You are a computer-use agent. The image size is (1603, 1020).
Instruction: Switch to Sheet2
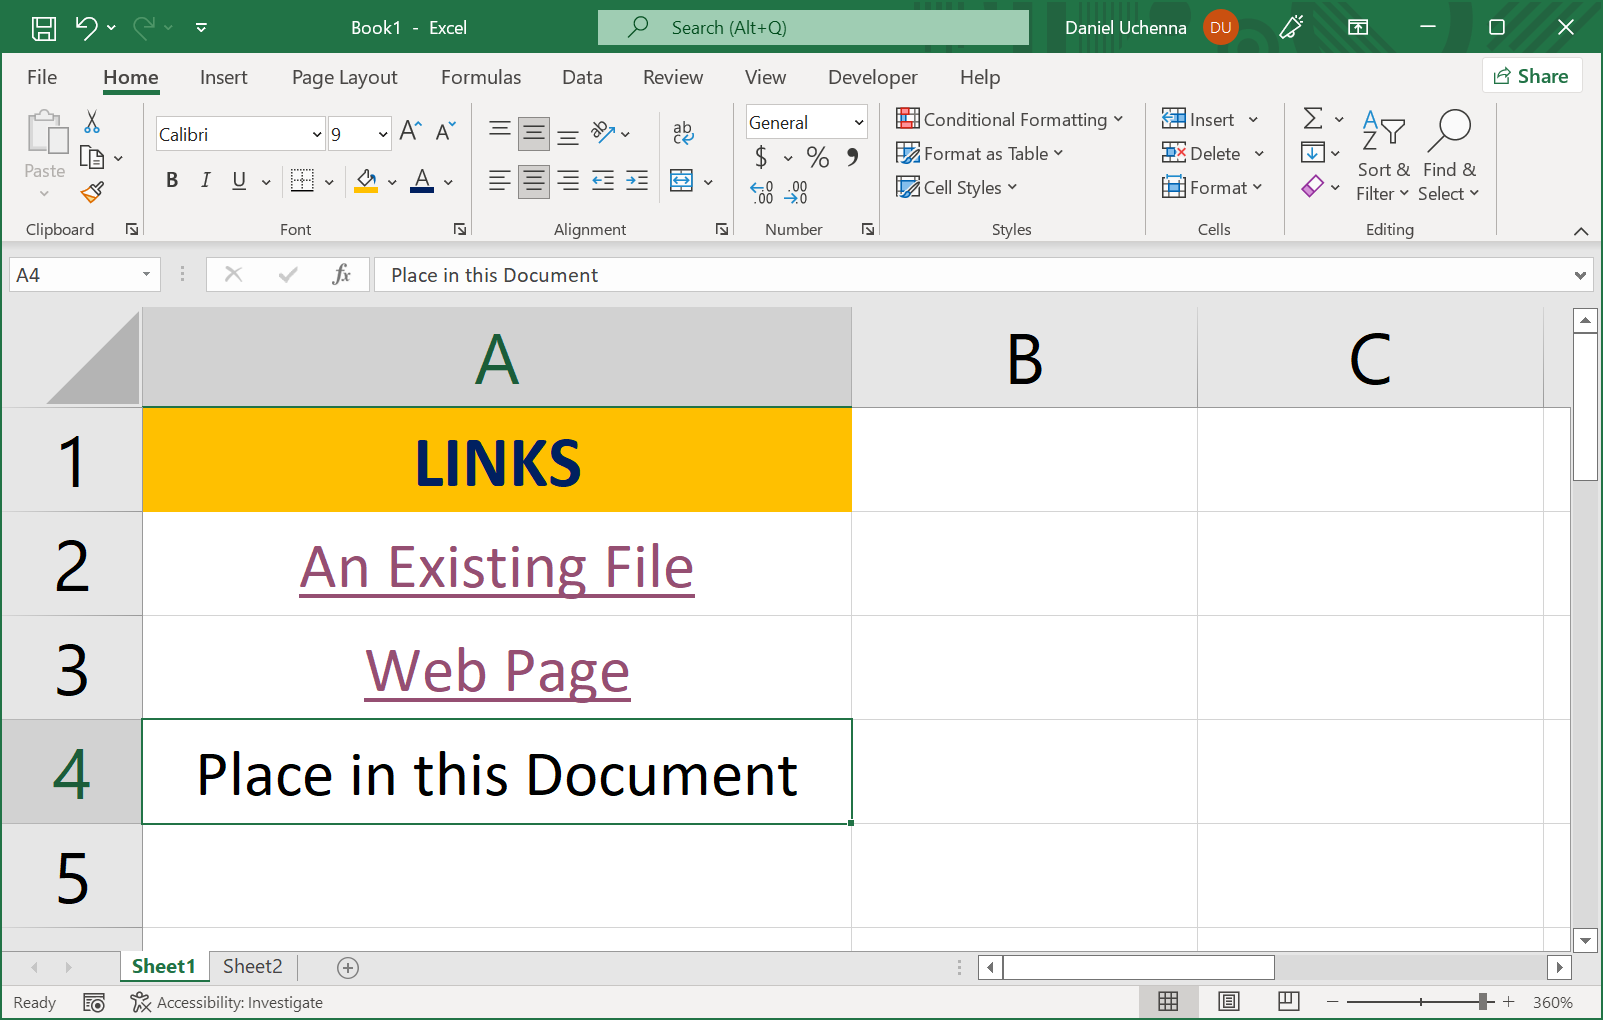(252, 966)
